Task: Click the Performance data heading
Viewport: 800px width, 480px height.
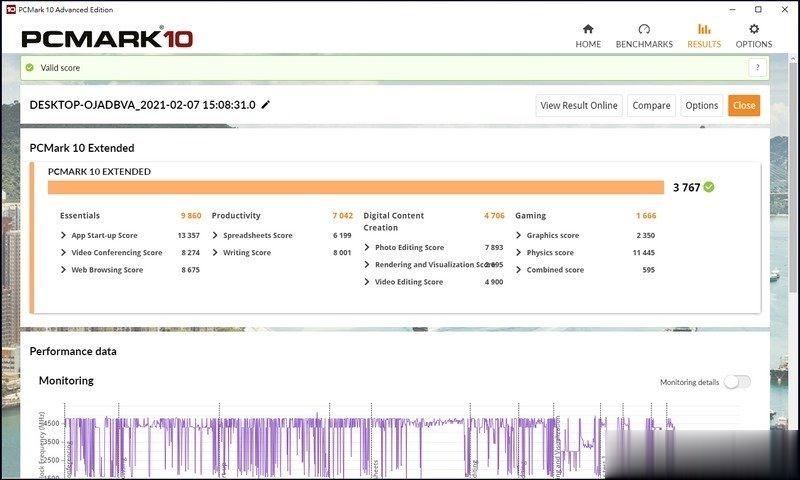Action: [73, 351]
